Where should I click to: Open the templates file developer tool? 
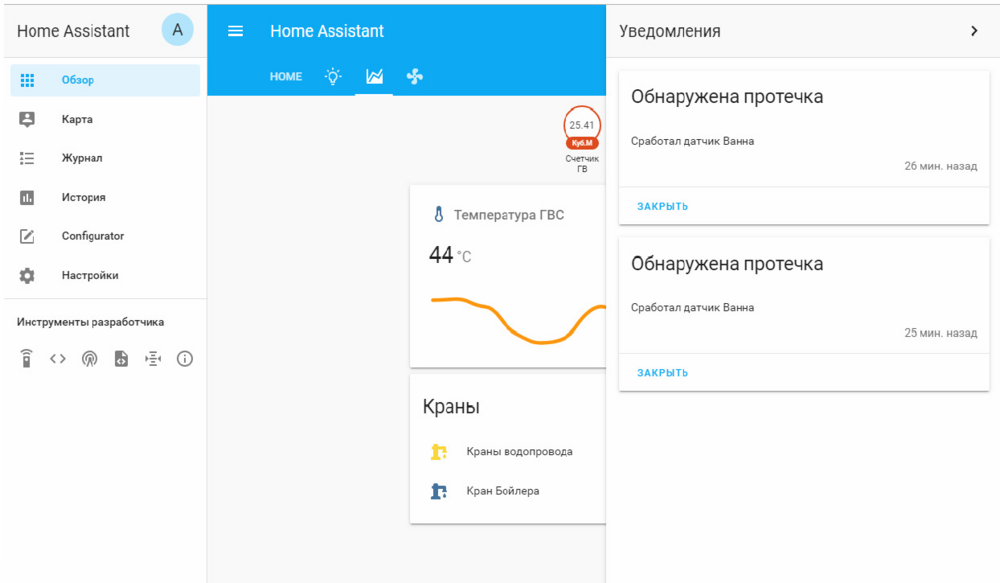[121, 358]
